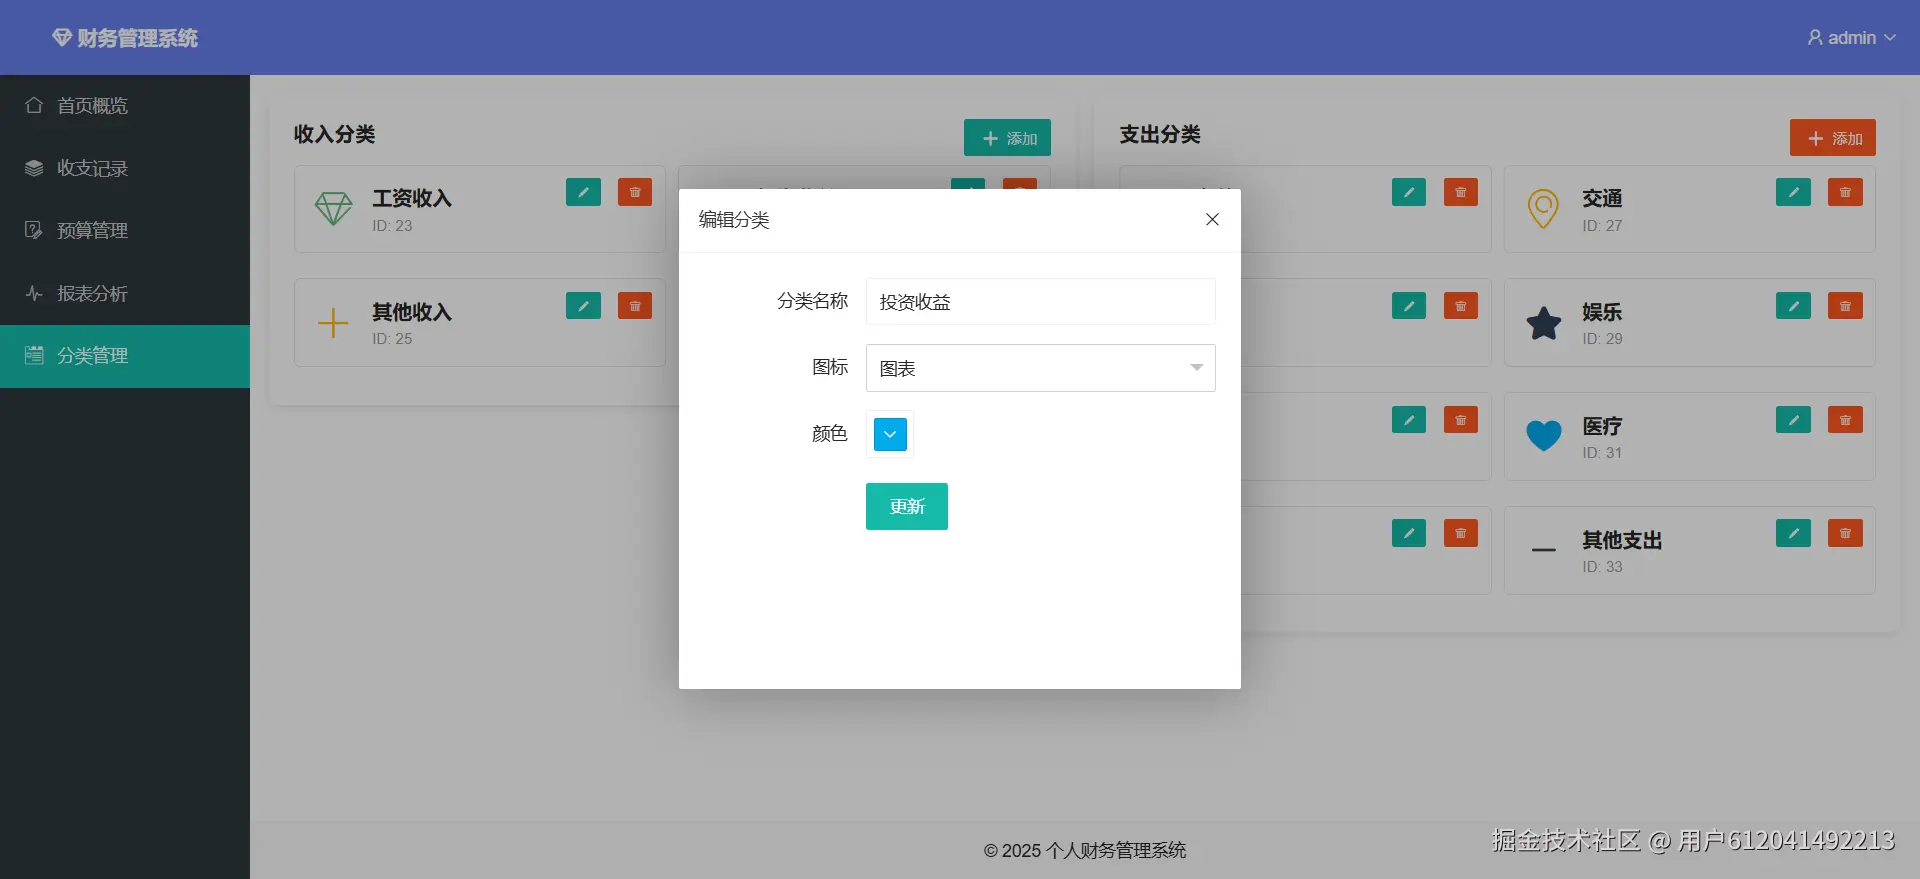The image size is (1920, 879).
Task: Click the 财务管理系统 title
Action: [x=137, y=38]
